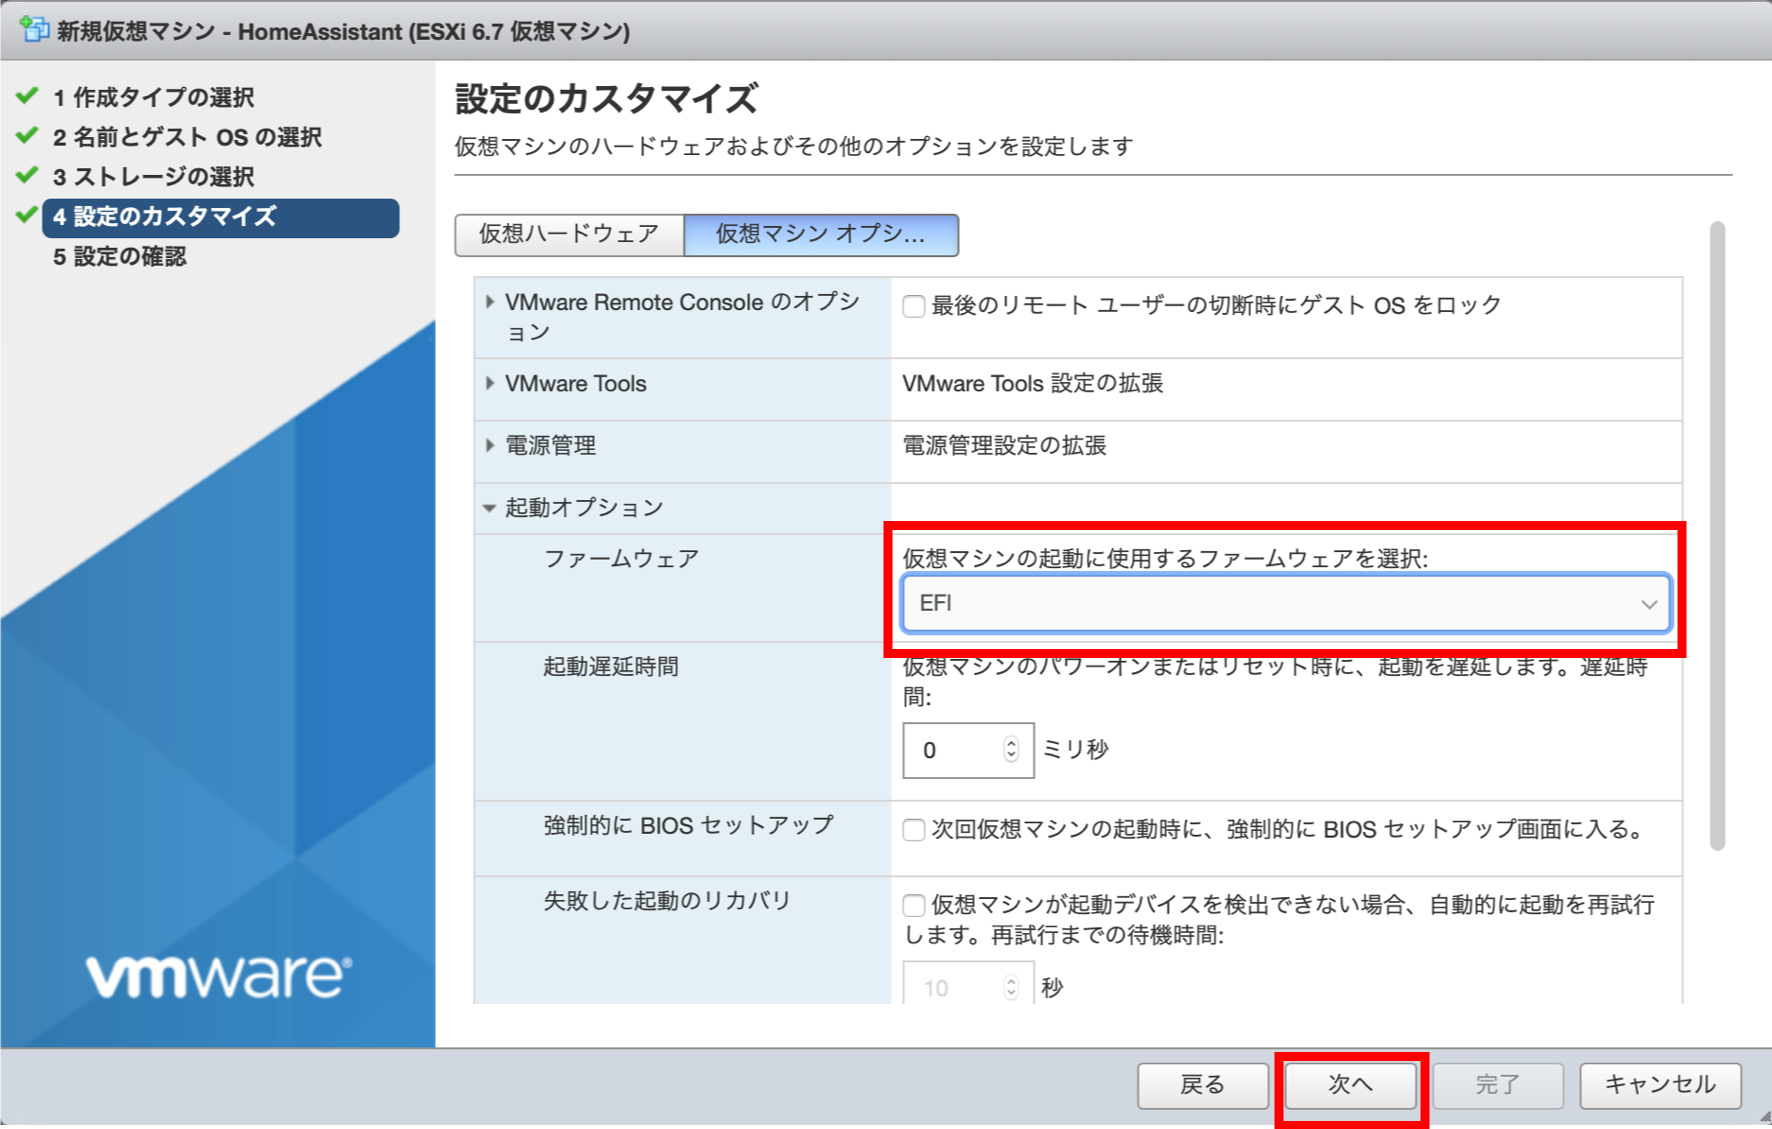Screen dimensions: 1772x1129
Task: Click the 次へ button
Action: pyautogui.click(x=1351, y=1085)
